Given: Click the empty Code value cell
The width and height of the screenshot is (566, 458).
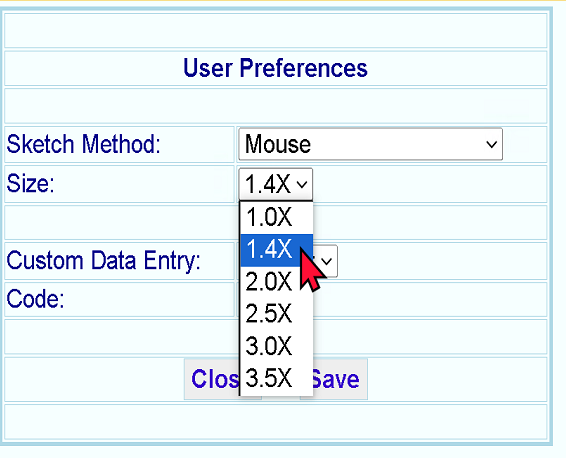Looking at the screenshot, I should tap(430, 300).
